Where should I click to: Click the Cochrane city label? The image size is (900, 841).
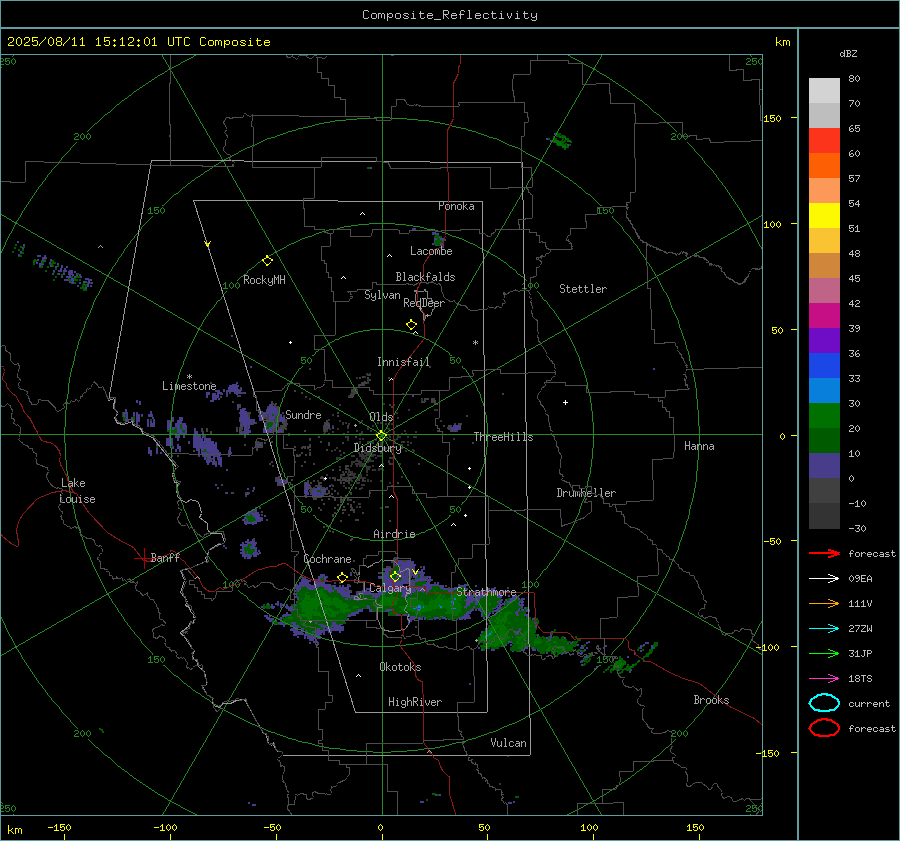pos(327,559)
